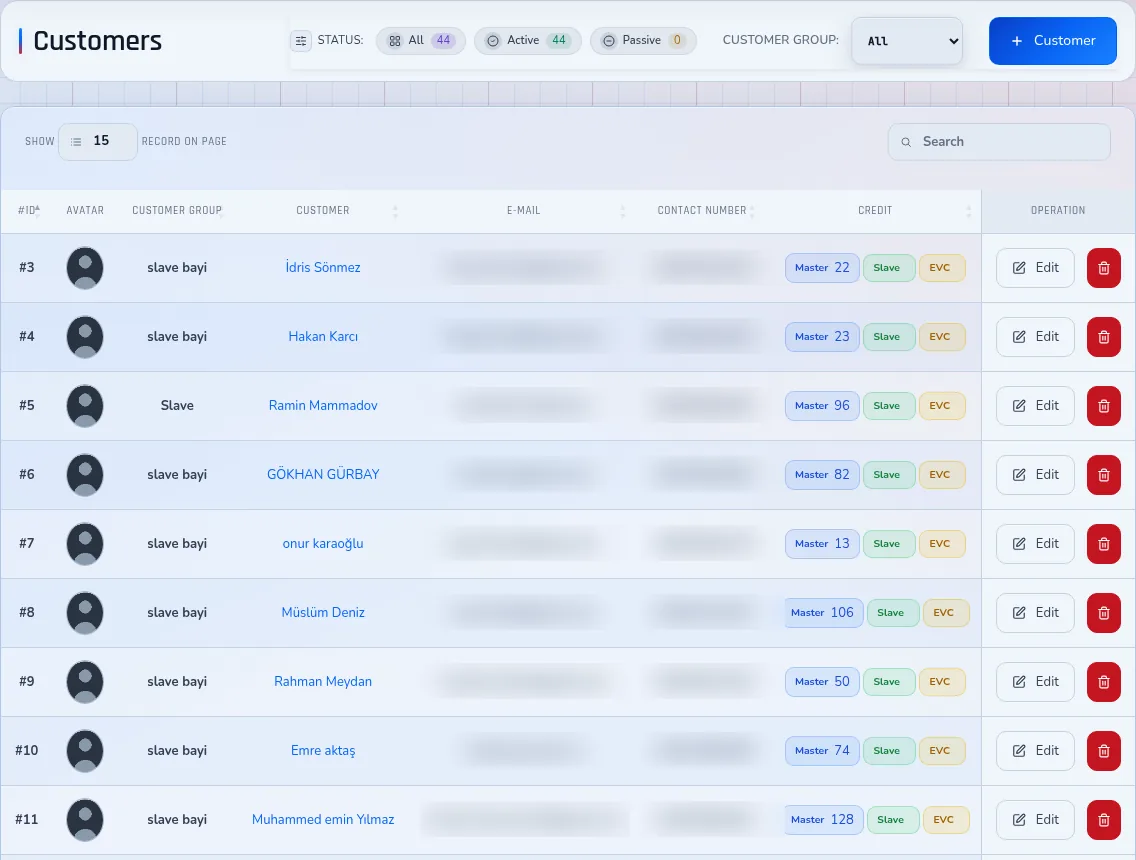Delete customer GÖKHAN GÜRBAY with trash icon
This screenshot has width=1136, height=860.
point(1103,475)
